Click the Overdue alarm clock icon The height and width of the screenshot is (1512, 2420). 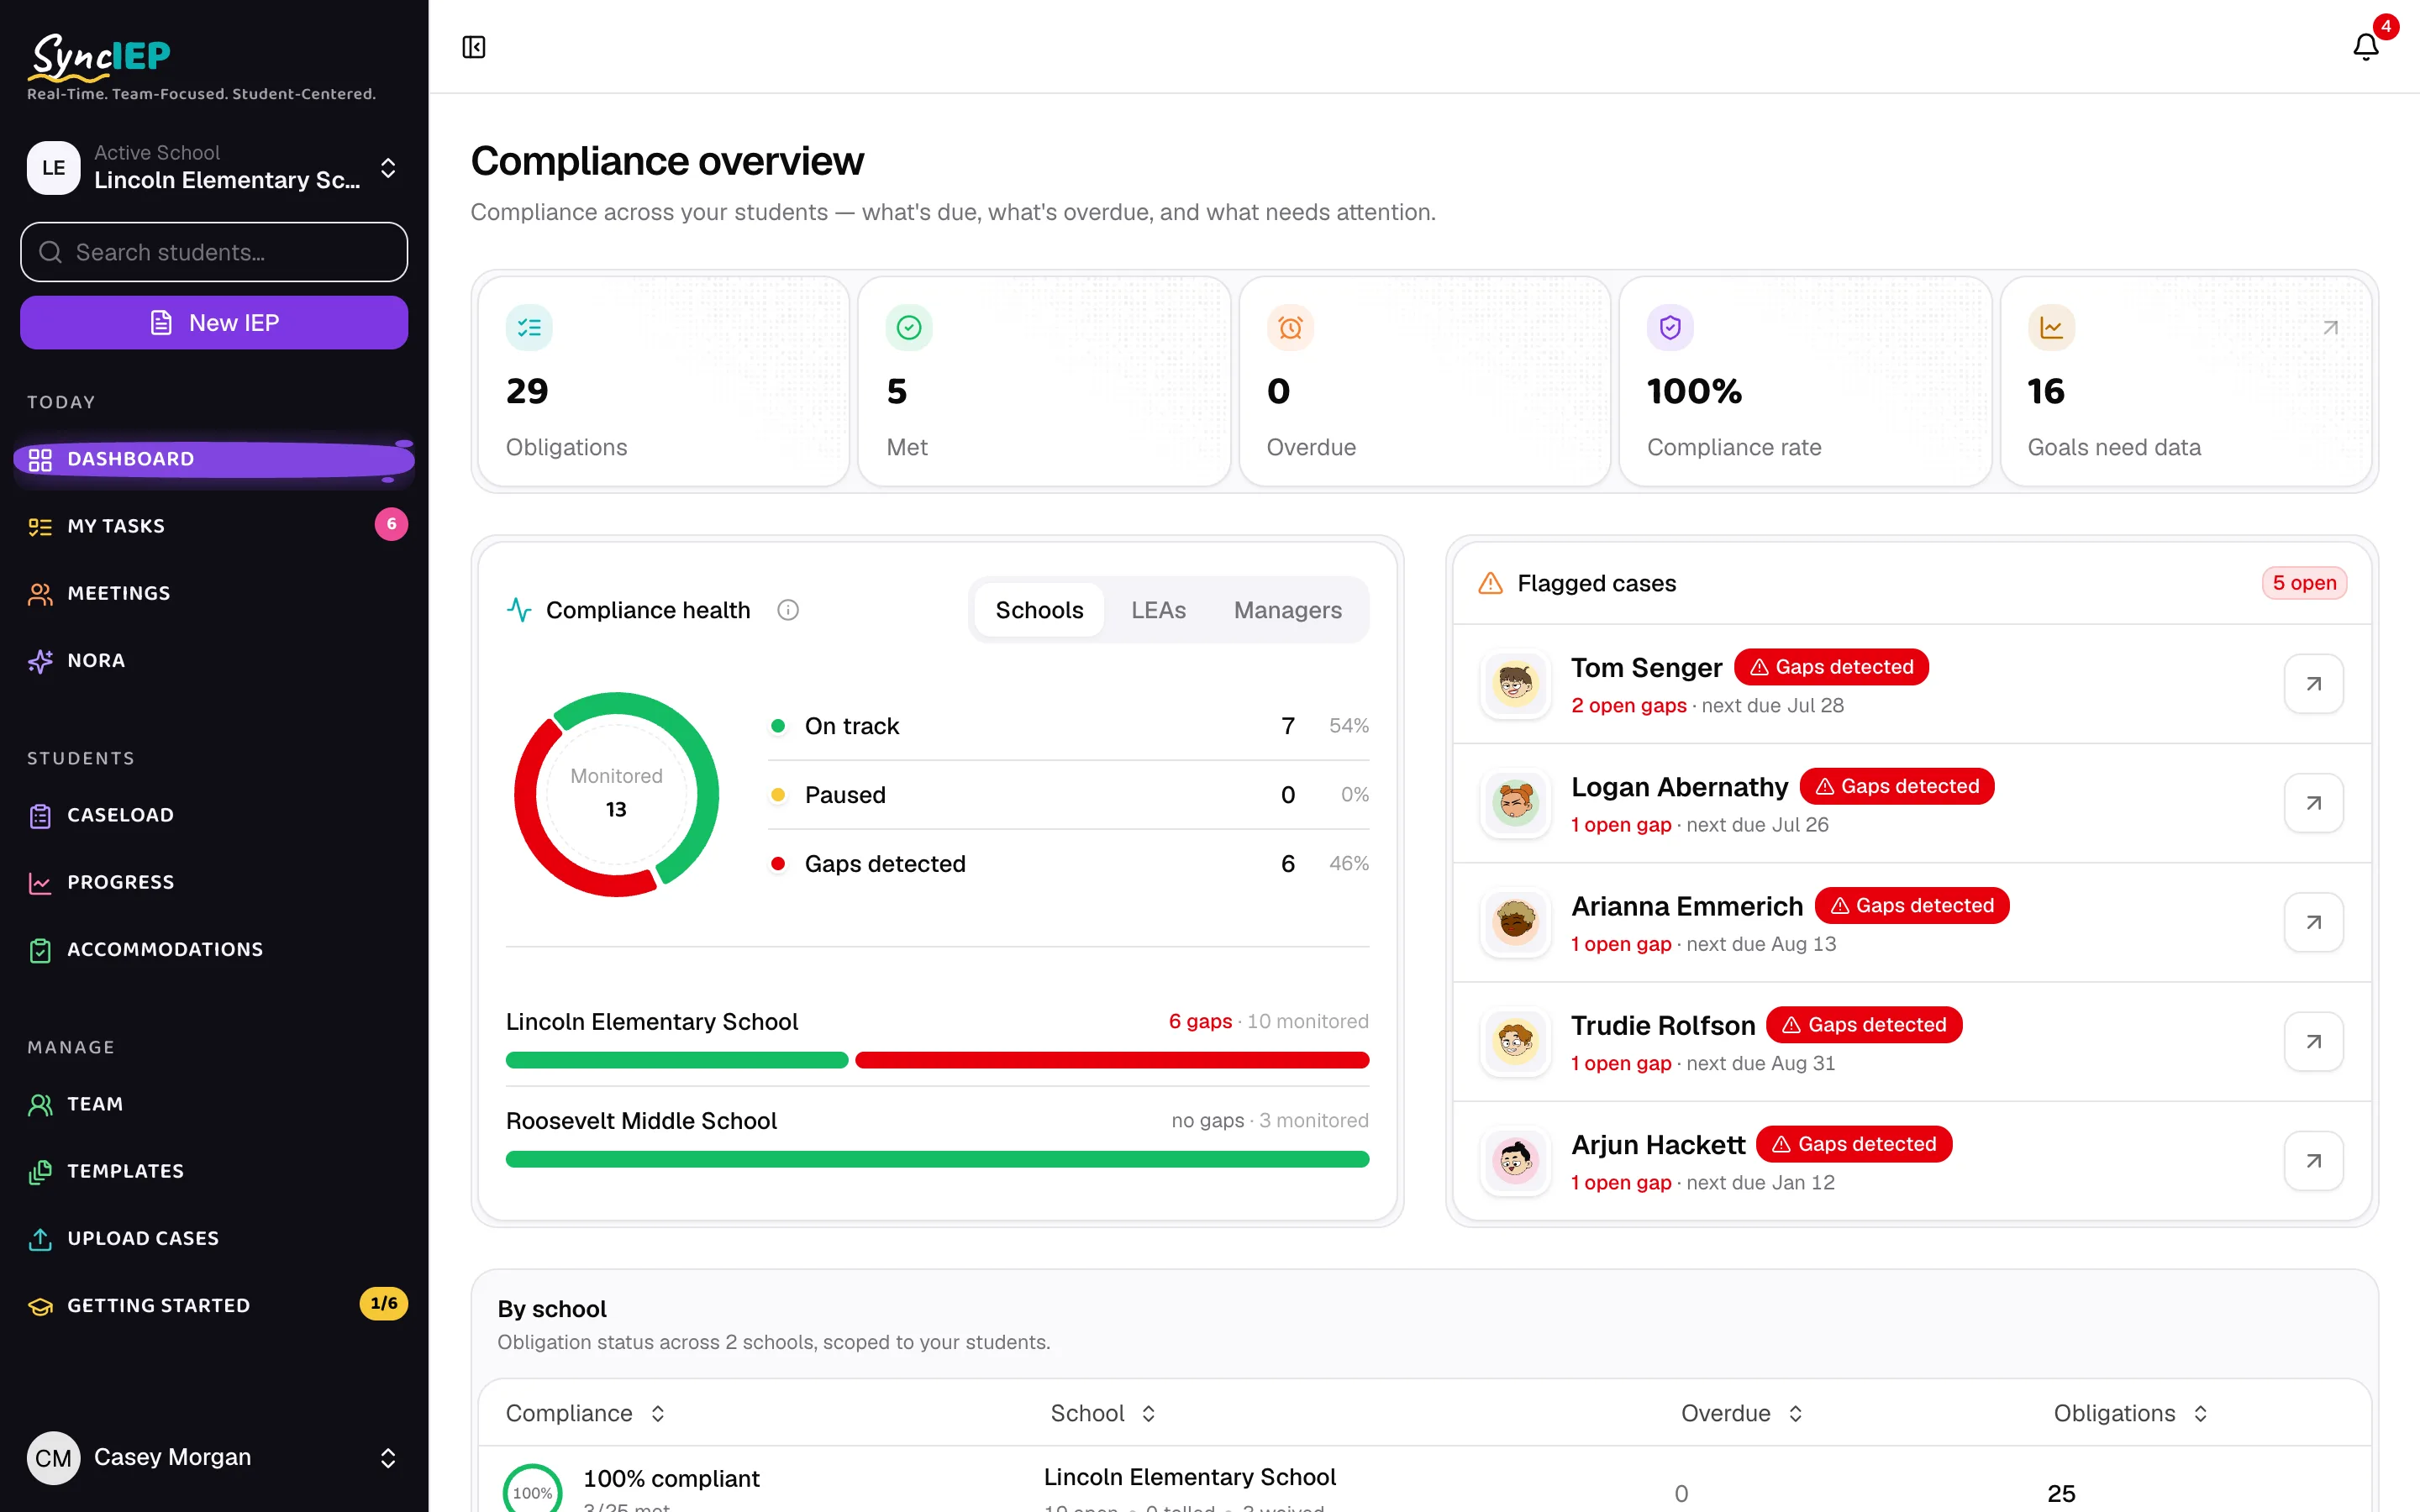1290,328
